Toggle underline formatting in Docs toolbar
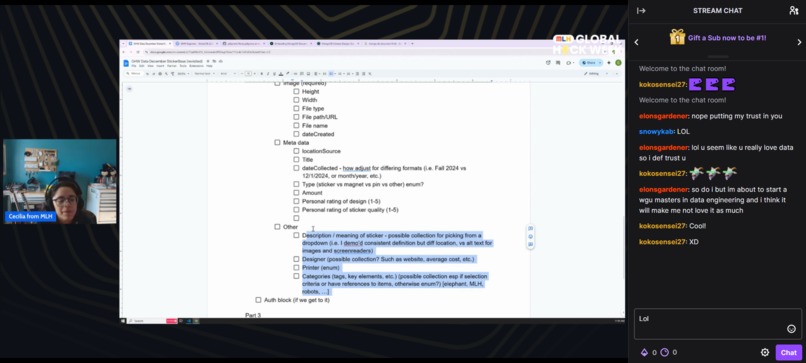The width and height of the screenshot is (806, 363). tap(274, 74)
